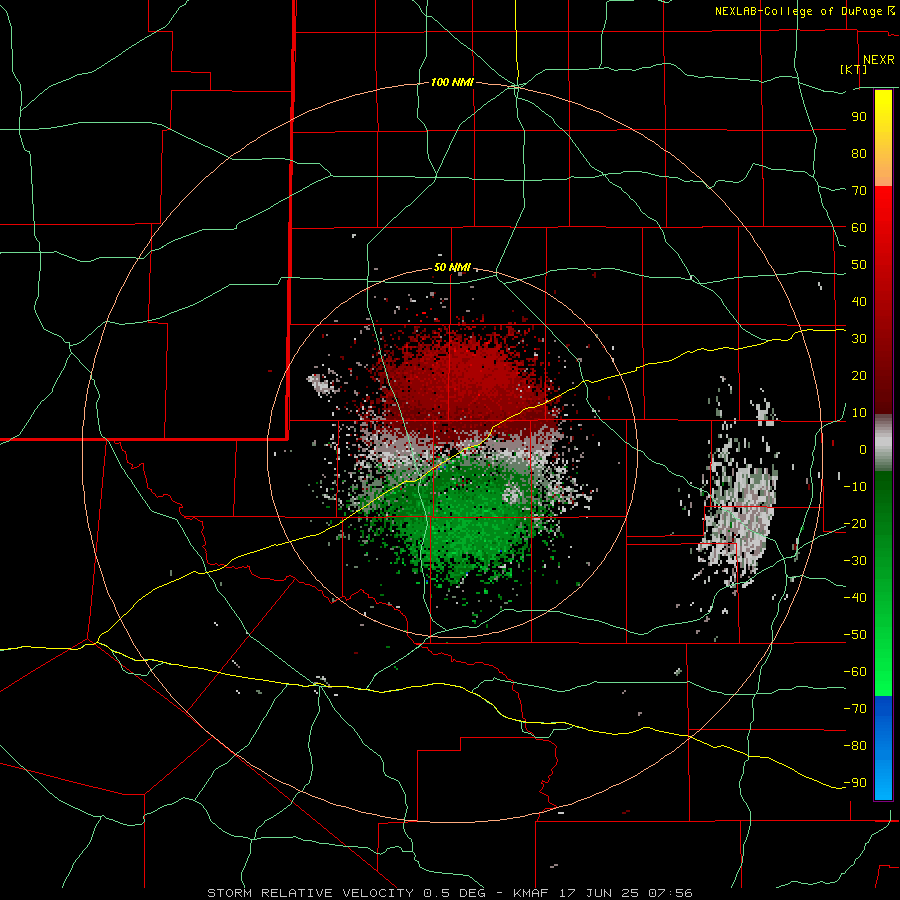The image size is (900, 900).
Task: Click the bright green segment of color bar
Action: pyautogui.click(x=883, y=584)
